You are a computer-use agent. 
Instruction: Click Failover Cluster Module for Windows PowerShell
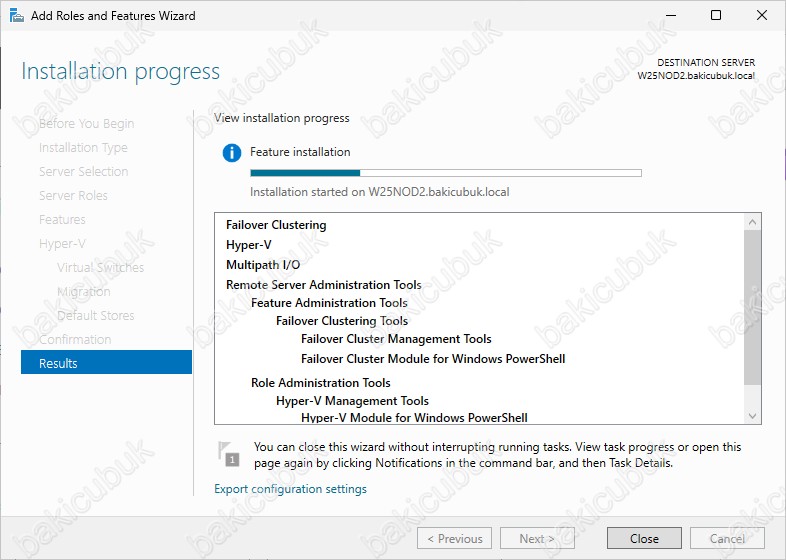click(433, 359)
